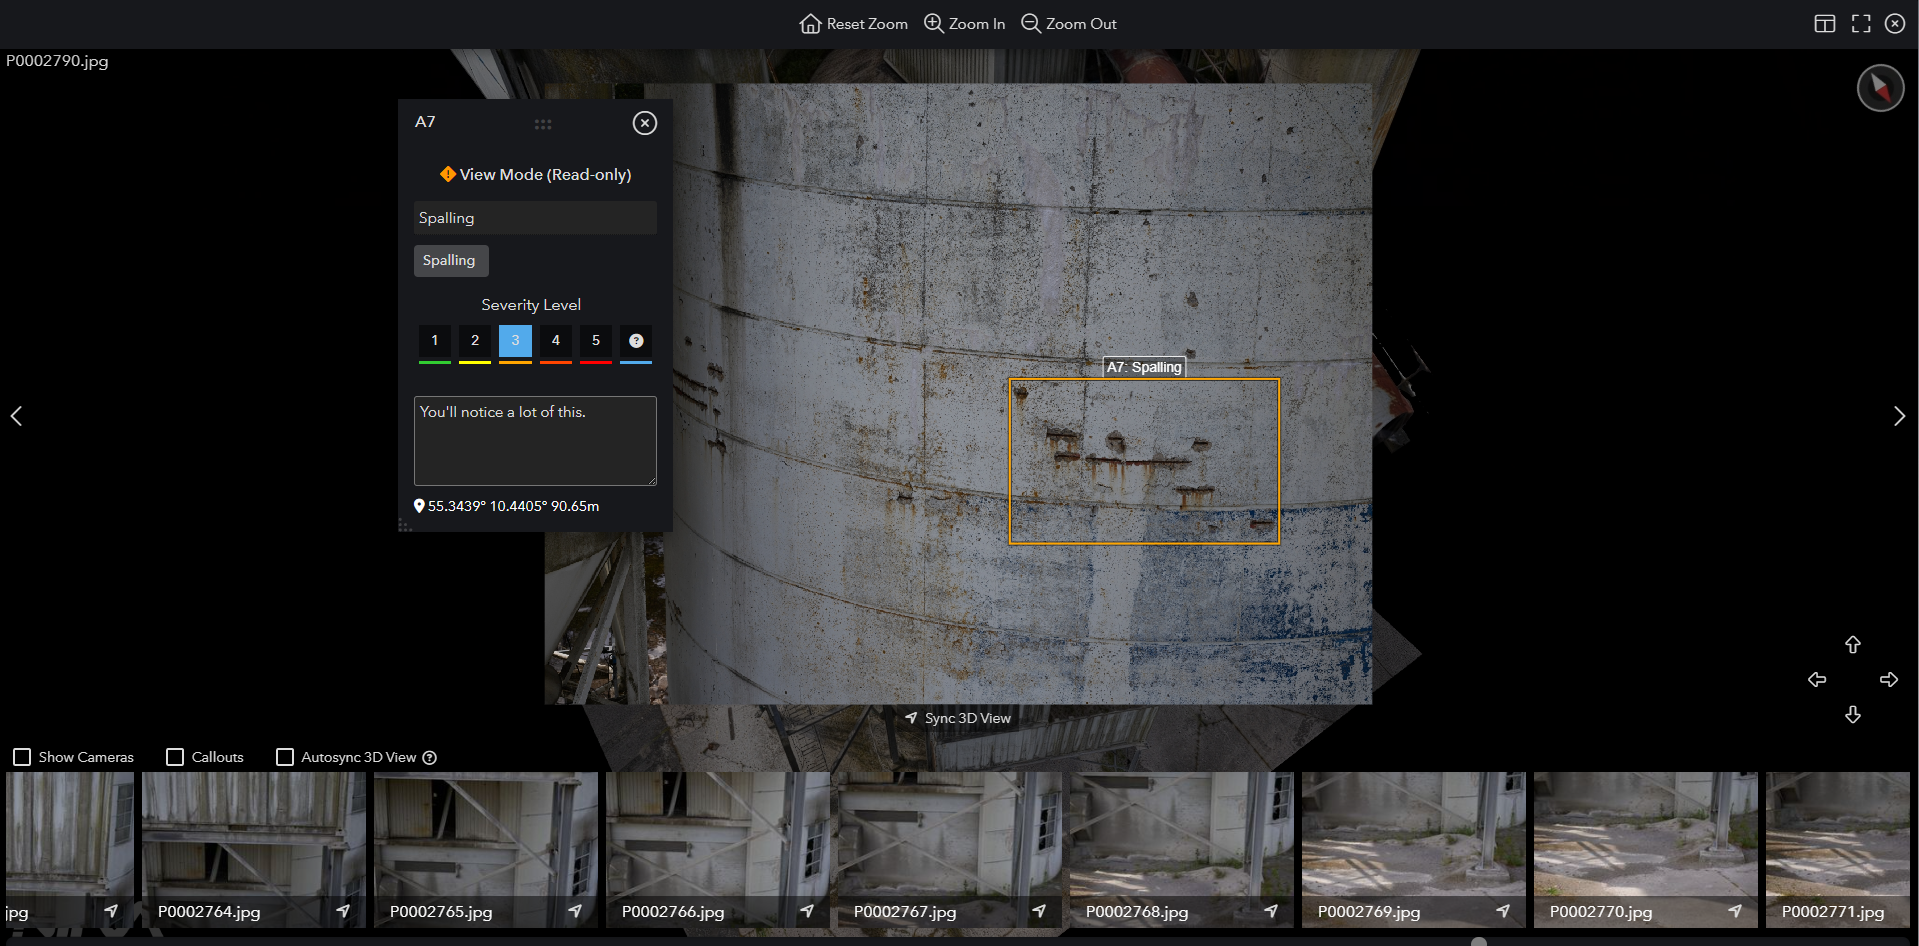Zoom in on the image
This screenshot has width=1919, height=946.
click(x=964, y=24)
